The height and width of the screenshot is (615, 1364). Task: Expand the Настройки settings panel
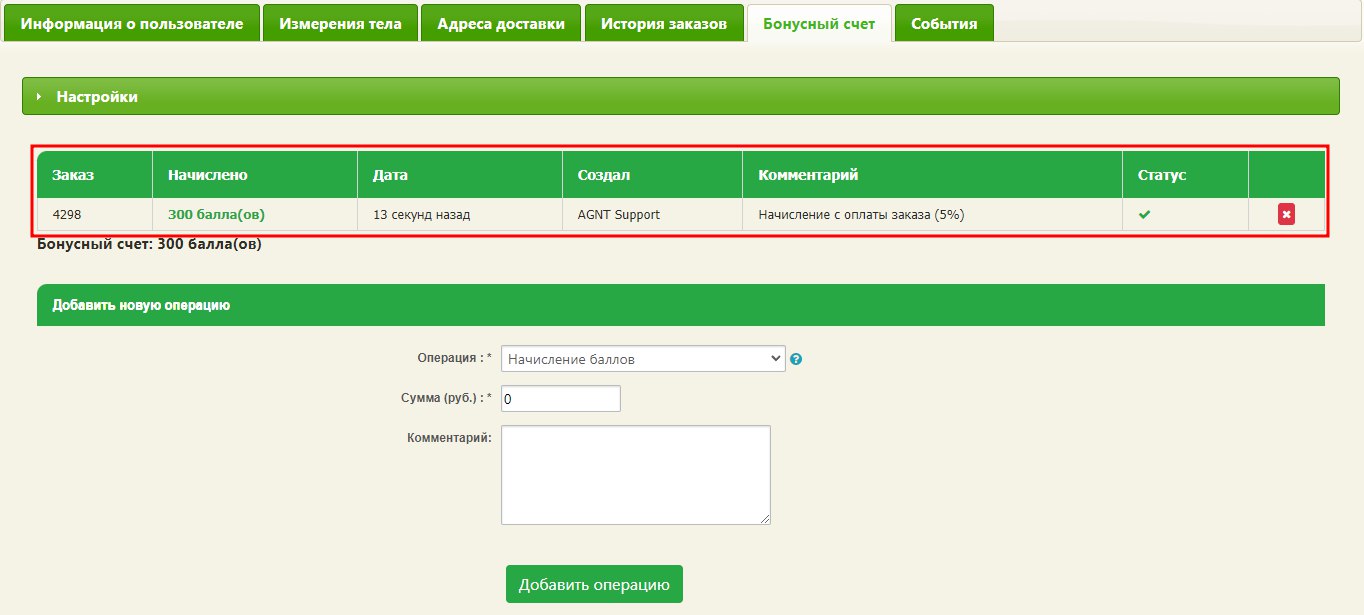[97, 97]
